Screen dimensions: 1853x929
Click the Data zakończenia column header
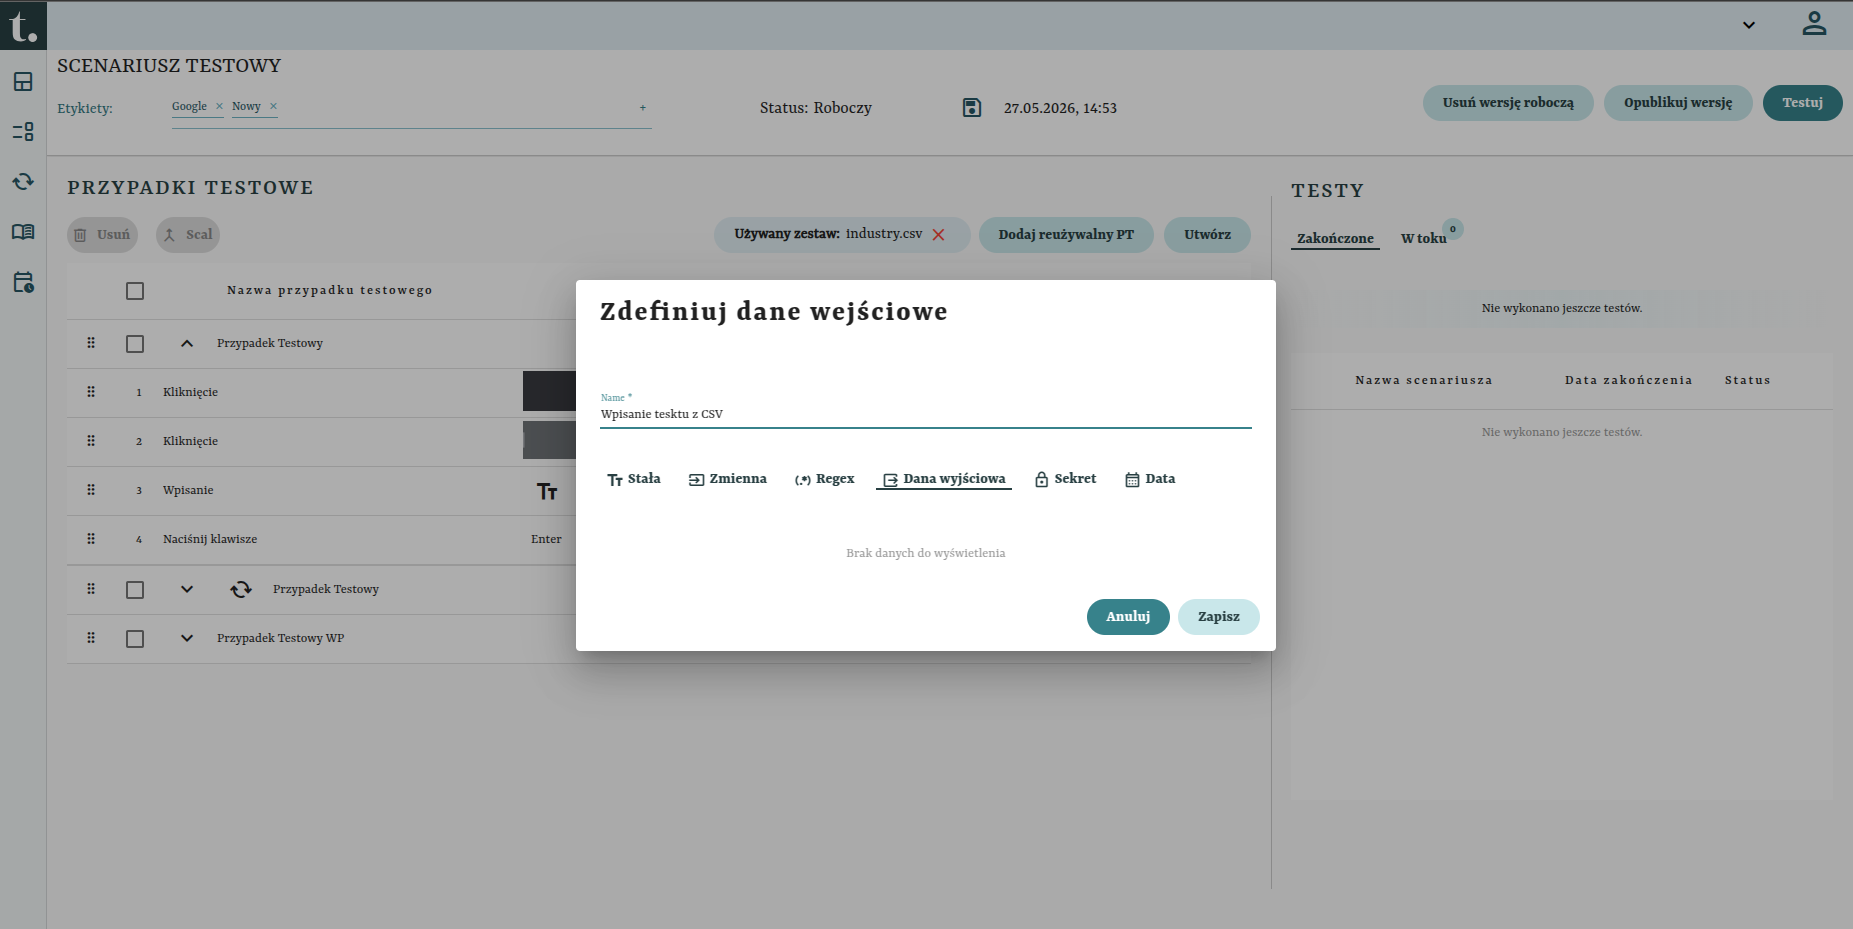click(x=1629, y=380)
